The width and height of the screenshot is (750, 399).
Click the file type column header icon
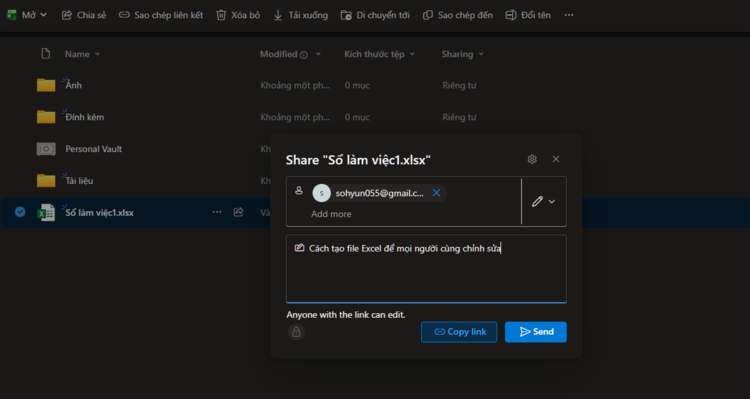[x=45, y=54]
